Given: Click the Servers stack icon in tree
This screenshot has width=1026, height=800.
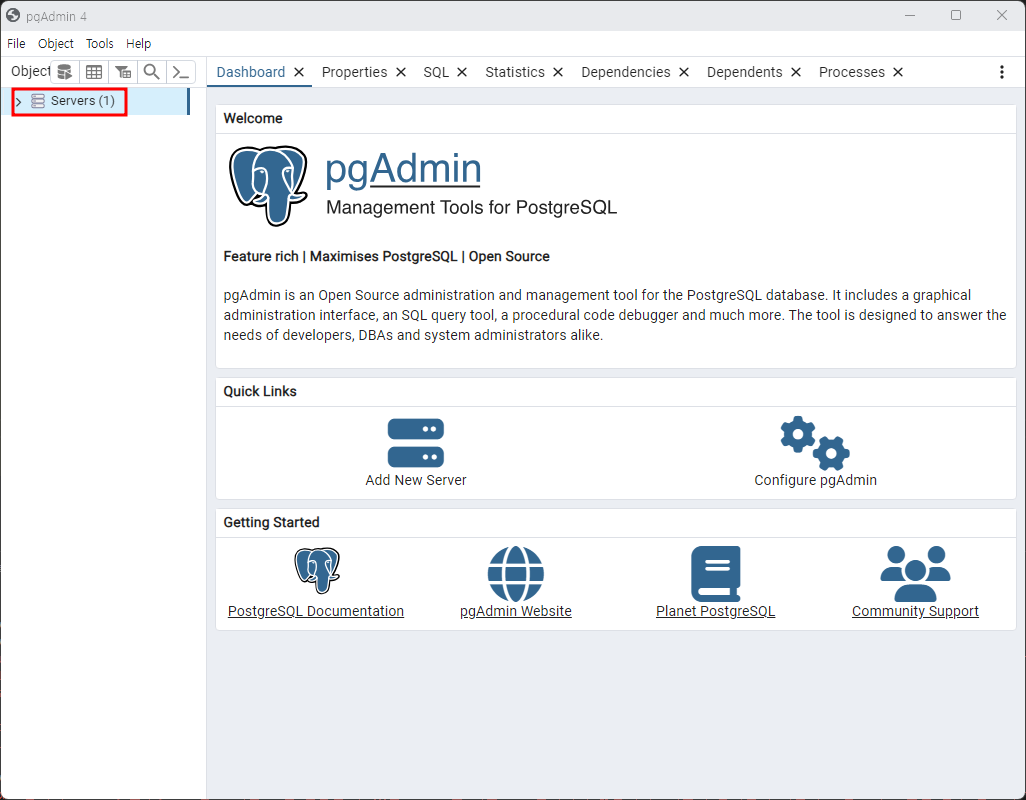Looking at the screenshot, I should point(38,101).
